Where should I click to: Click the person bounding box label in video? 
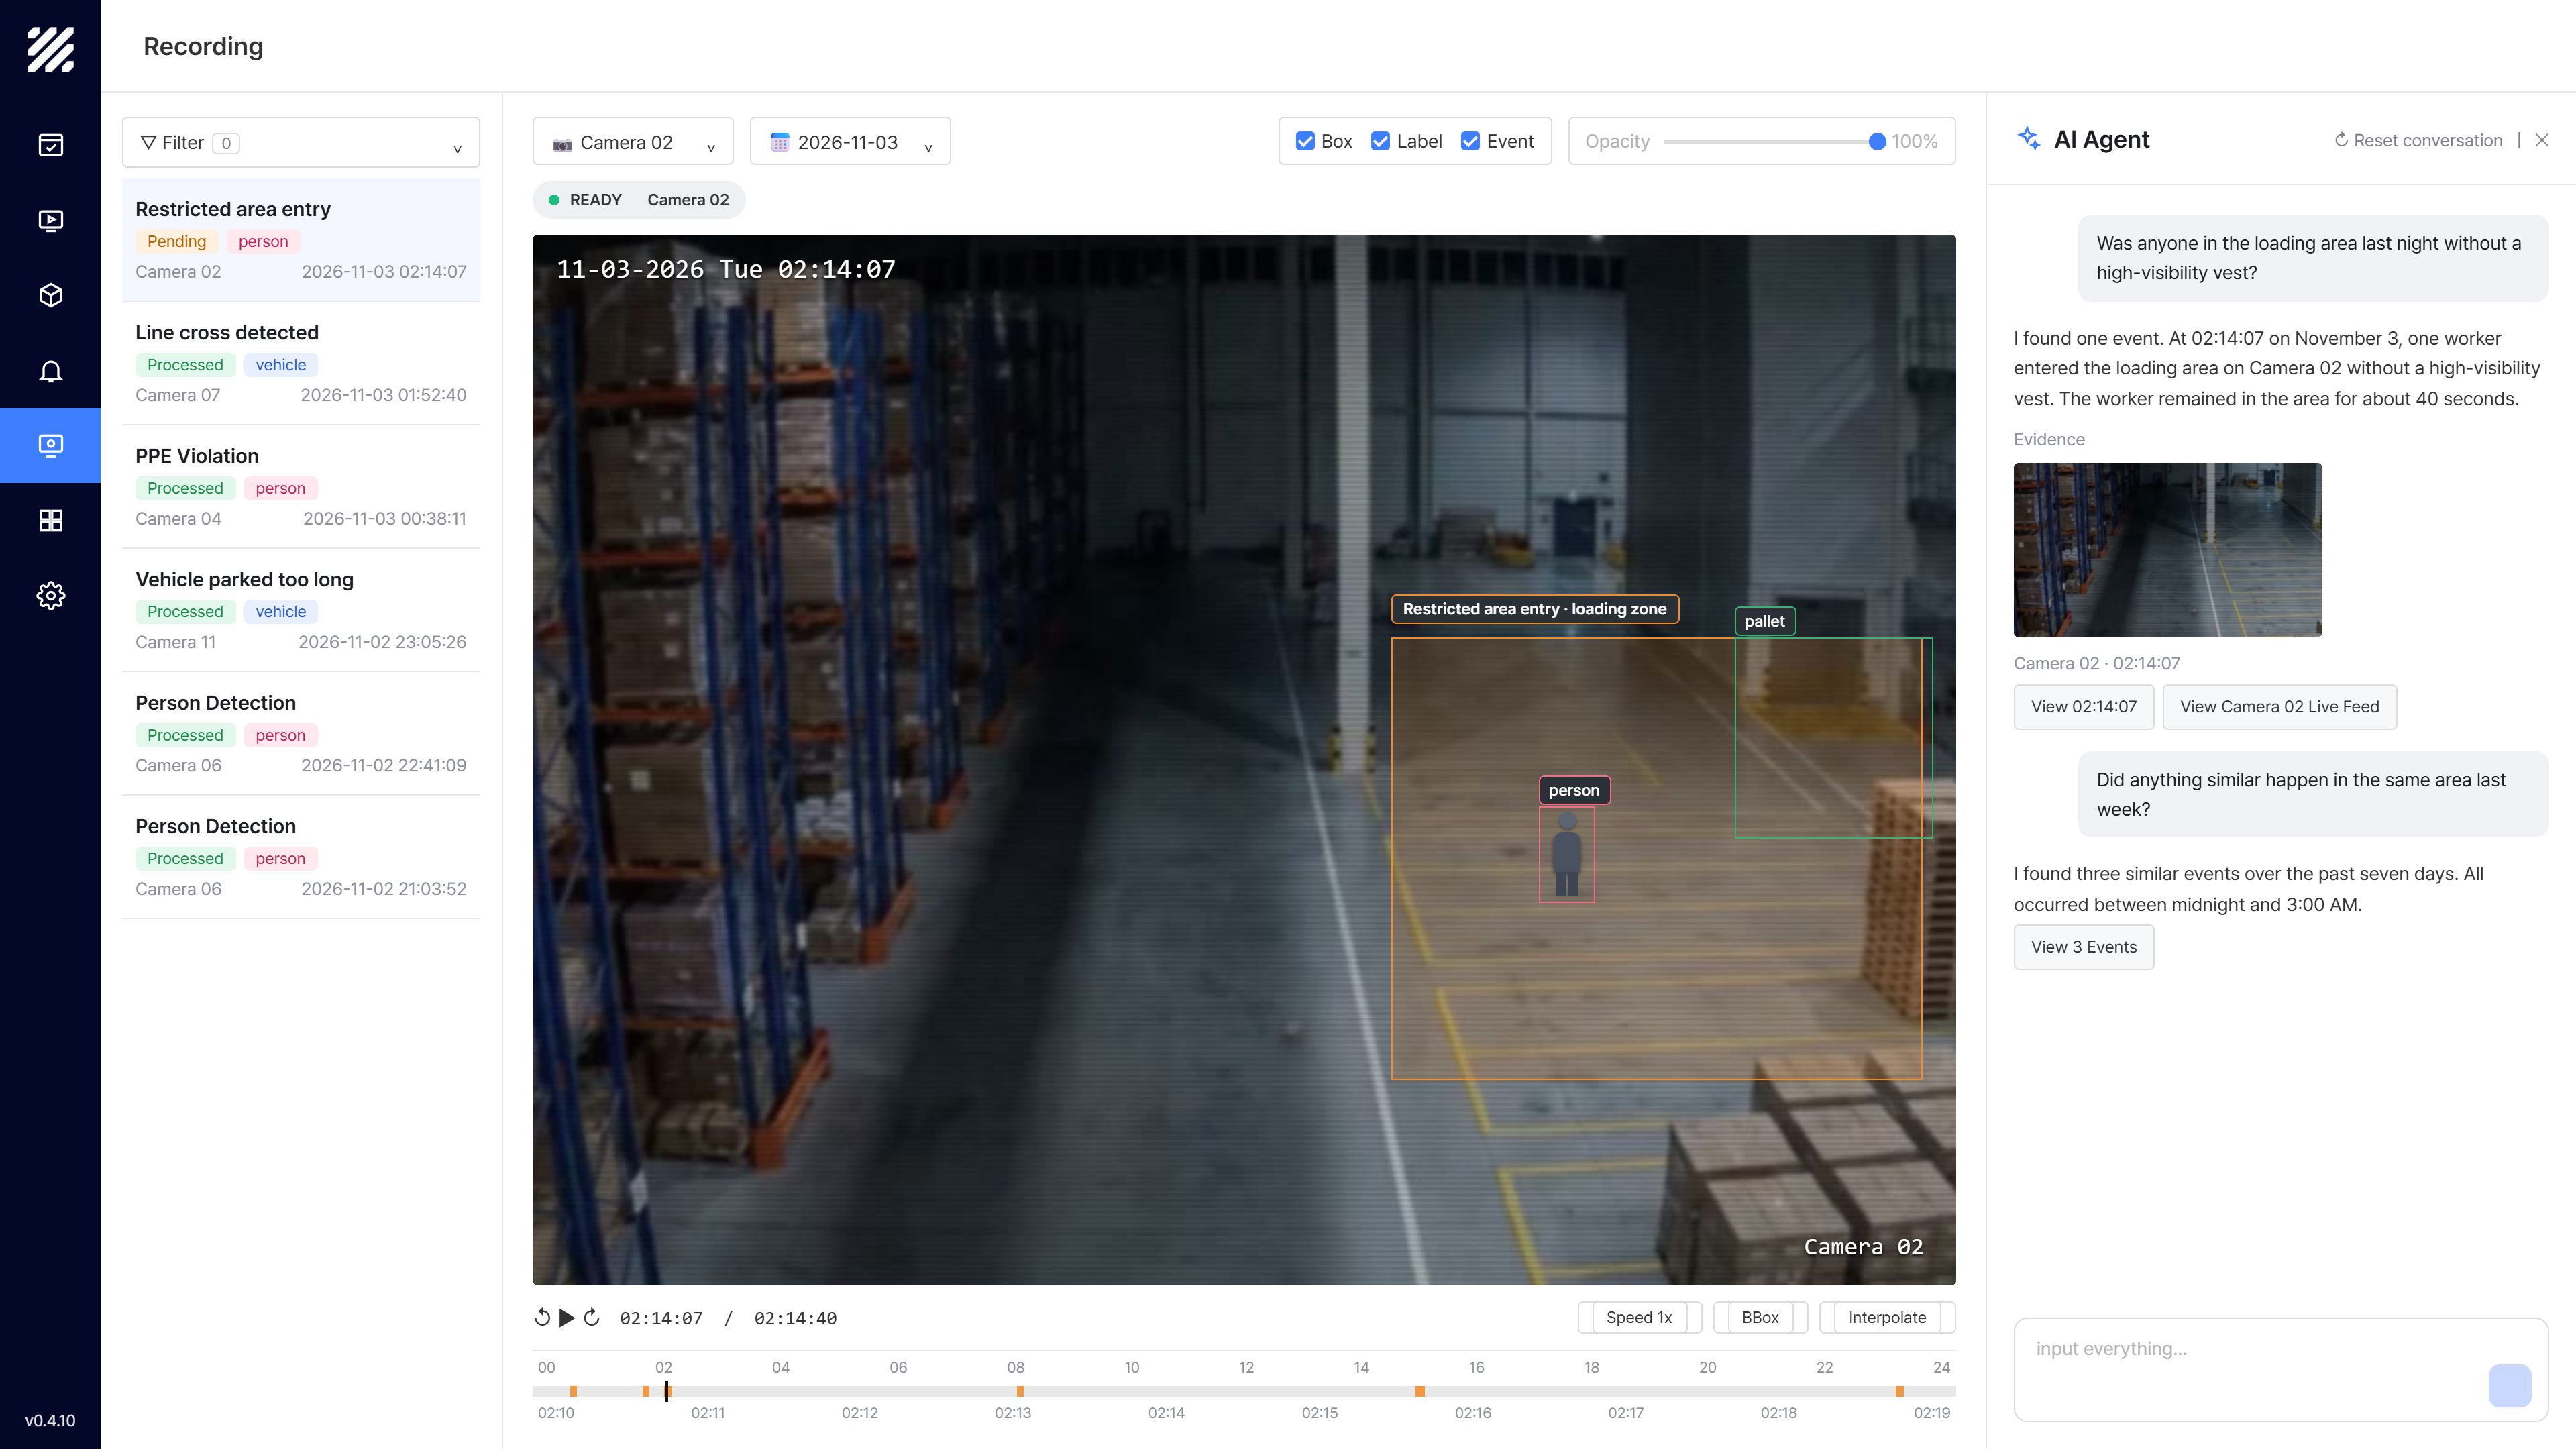click(1574, 790)
